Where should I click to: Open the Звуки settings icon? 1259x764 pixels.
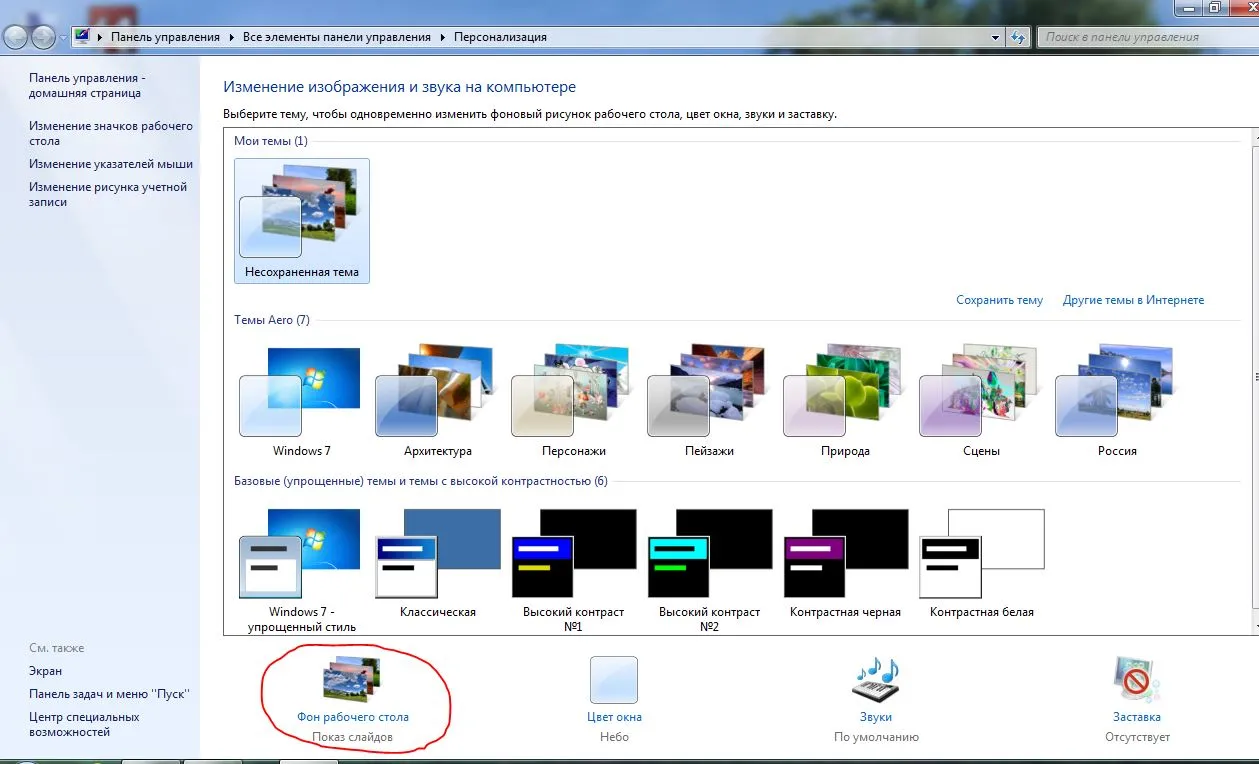pyautogui.click(x=876, y=680)
